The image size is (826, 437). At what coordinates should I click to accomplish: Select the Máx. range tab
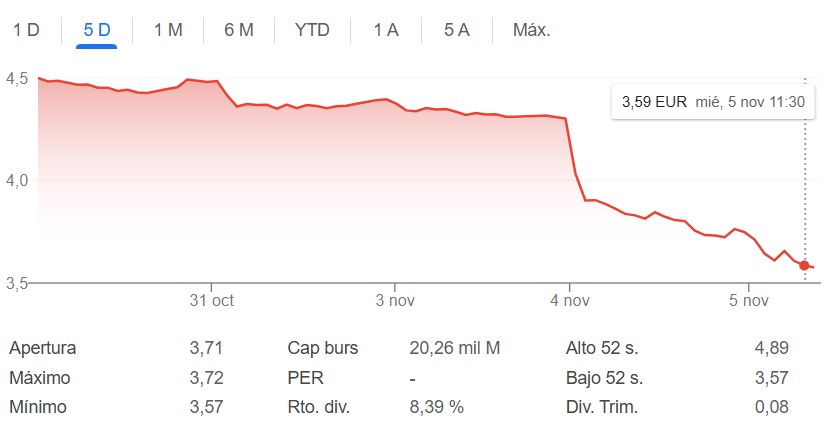532,30
